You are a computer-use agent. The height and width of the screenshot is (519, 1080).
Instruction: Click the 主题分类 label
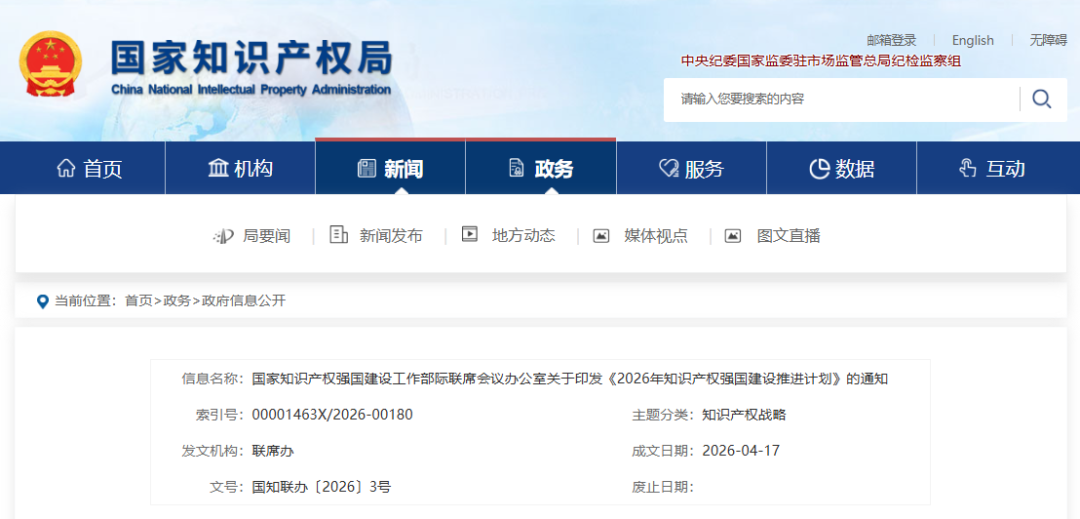tap(663, 414)
